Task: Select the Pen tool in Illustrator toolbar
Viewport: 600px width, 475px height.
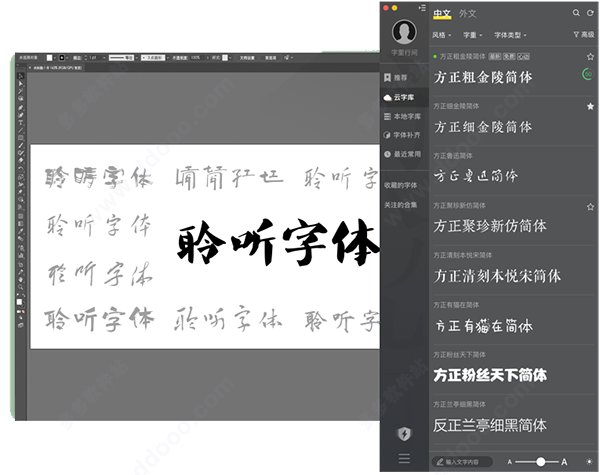Action: tap(21, 108)
